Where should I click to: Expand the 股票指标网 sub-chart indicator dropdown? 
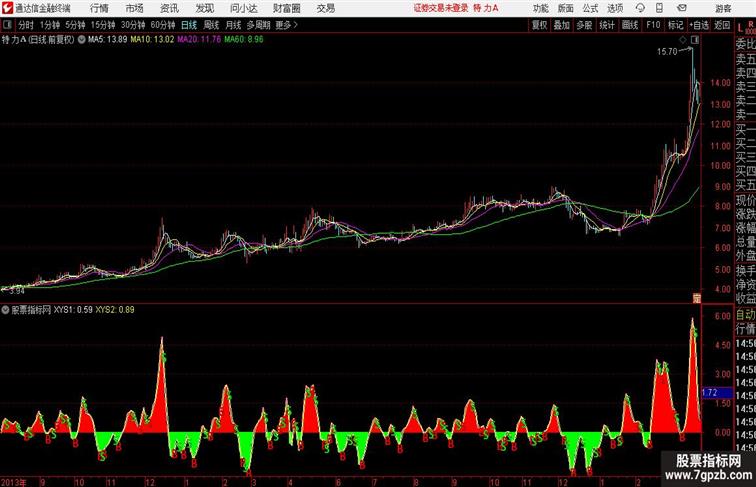point(5,310)
